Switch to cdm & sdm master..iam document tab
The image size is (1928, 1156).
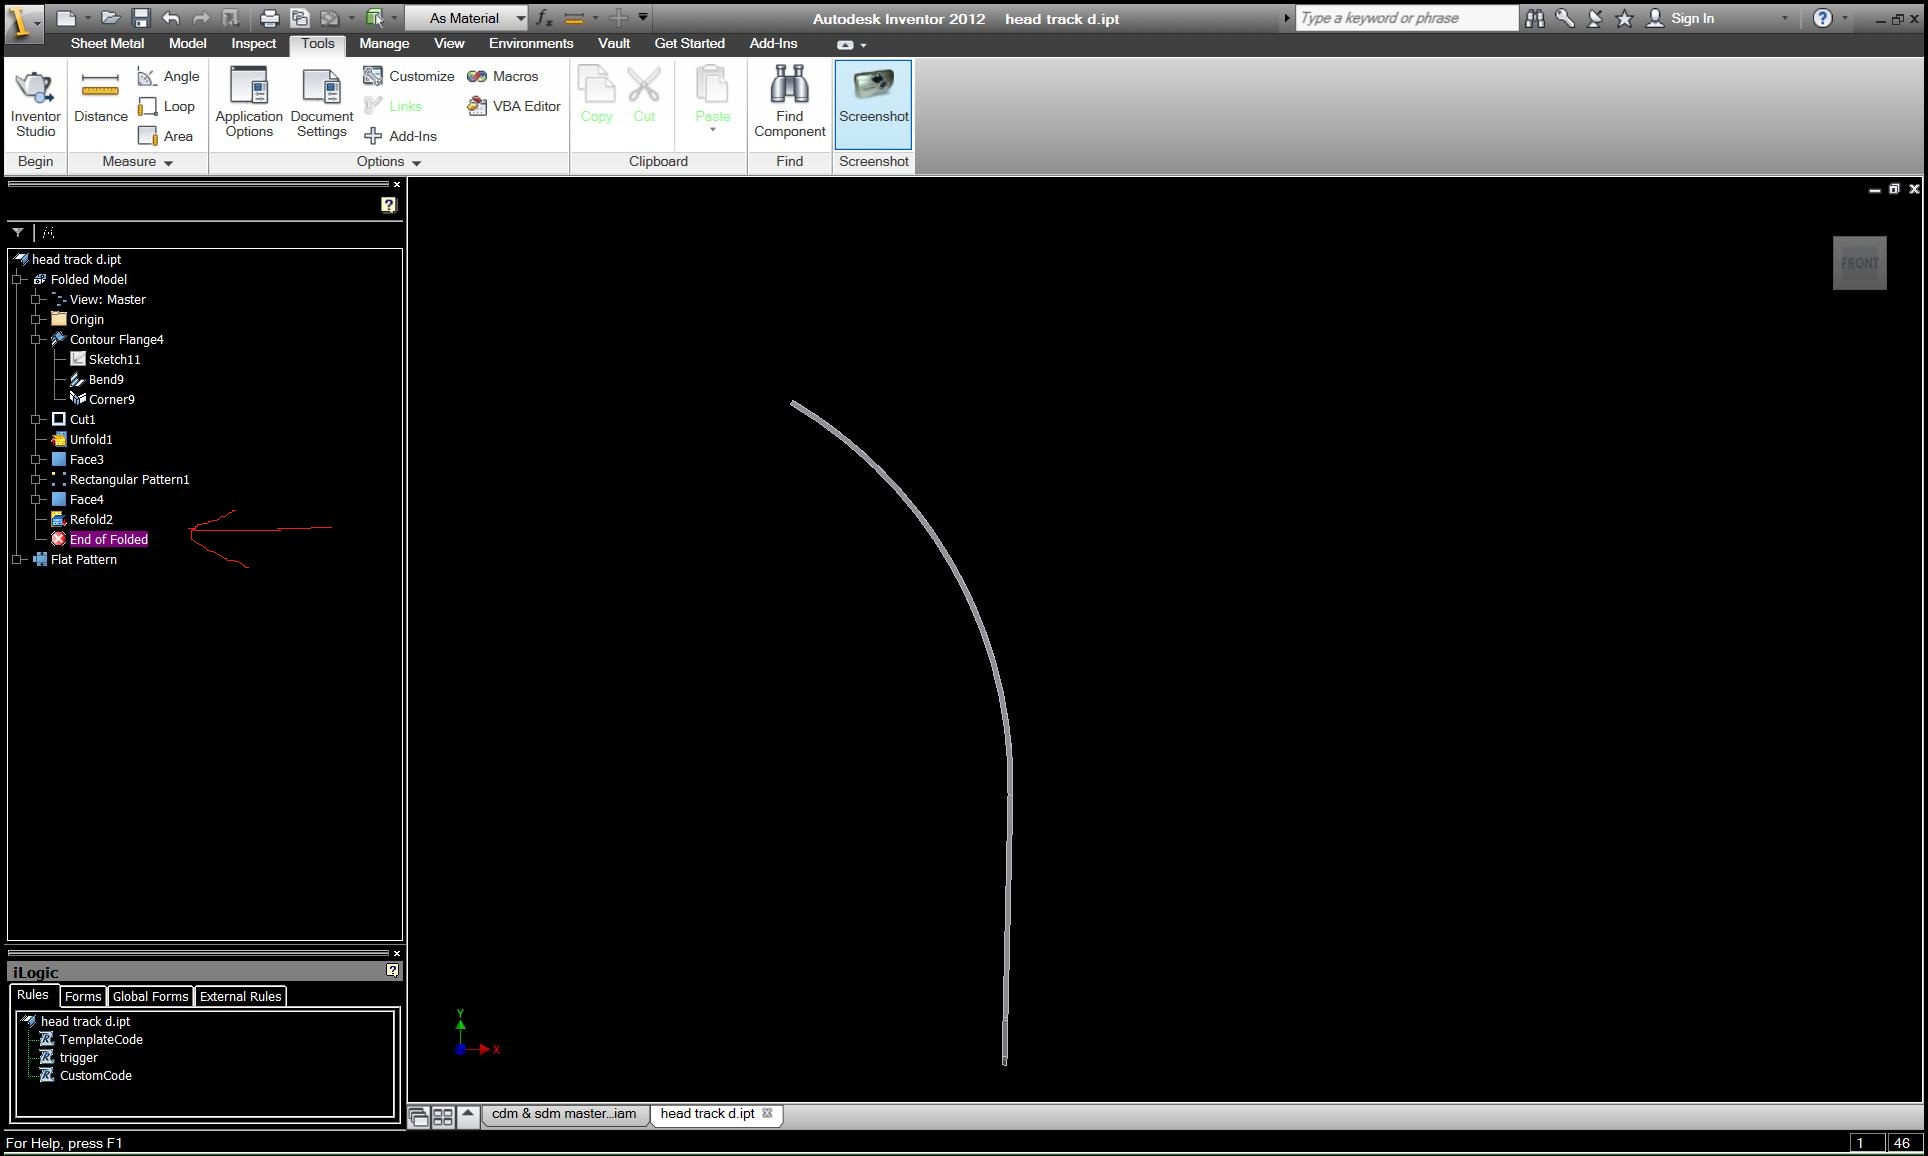click(564, 1114)
